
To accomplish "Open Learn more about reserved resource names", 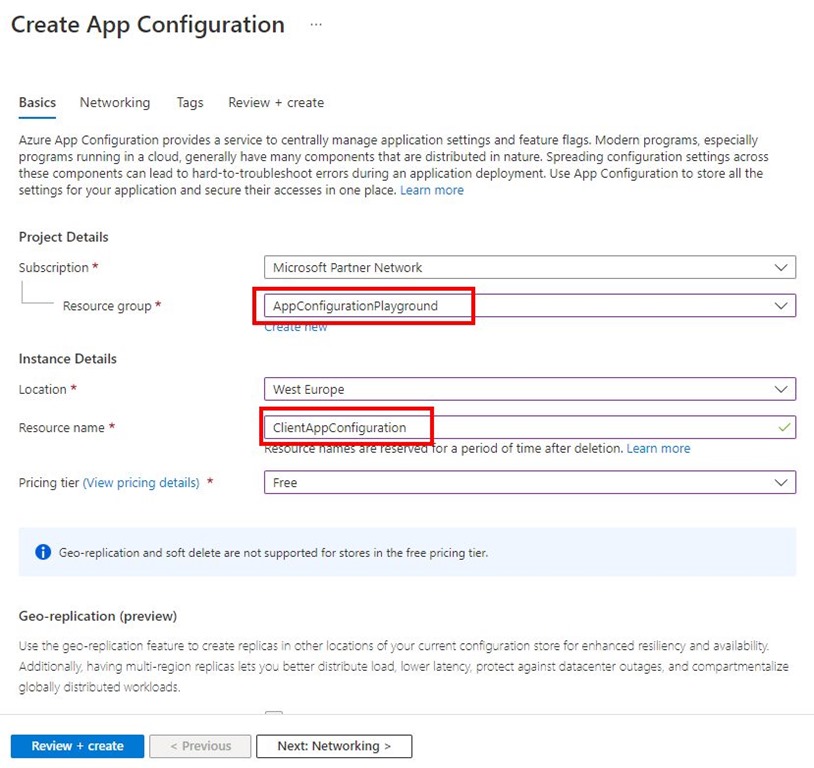I will point(658,449).
